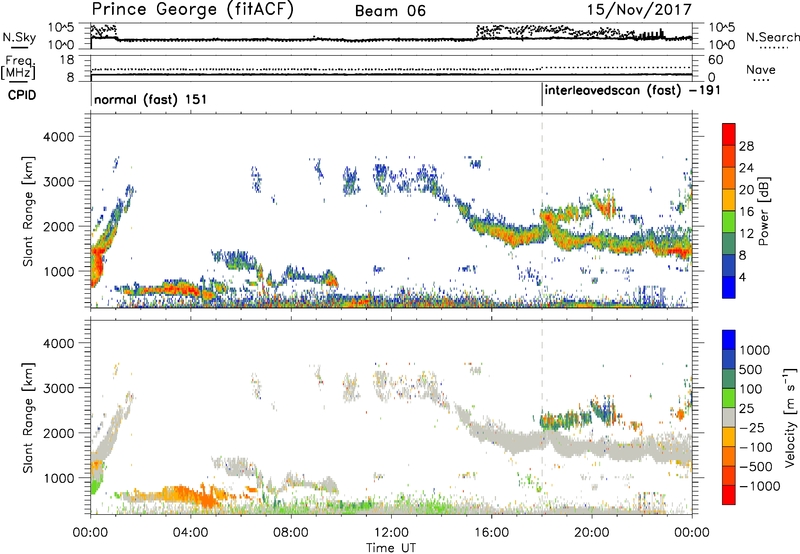Click the date '15/Nov/2017'
The height and width of the screenshot is (554, 800).
pos(639,9)
